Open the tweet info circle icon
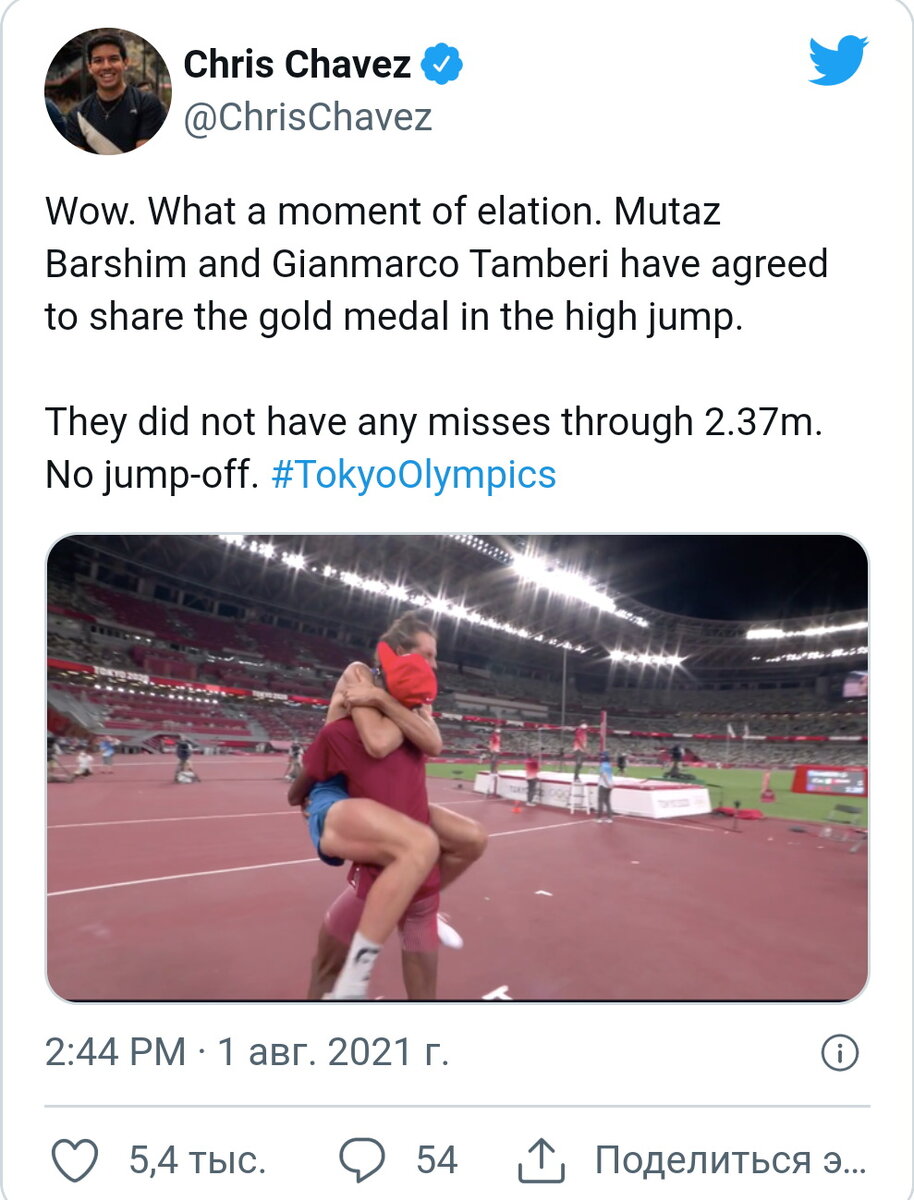 tap(840, 1052)
